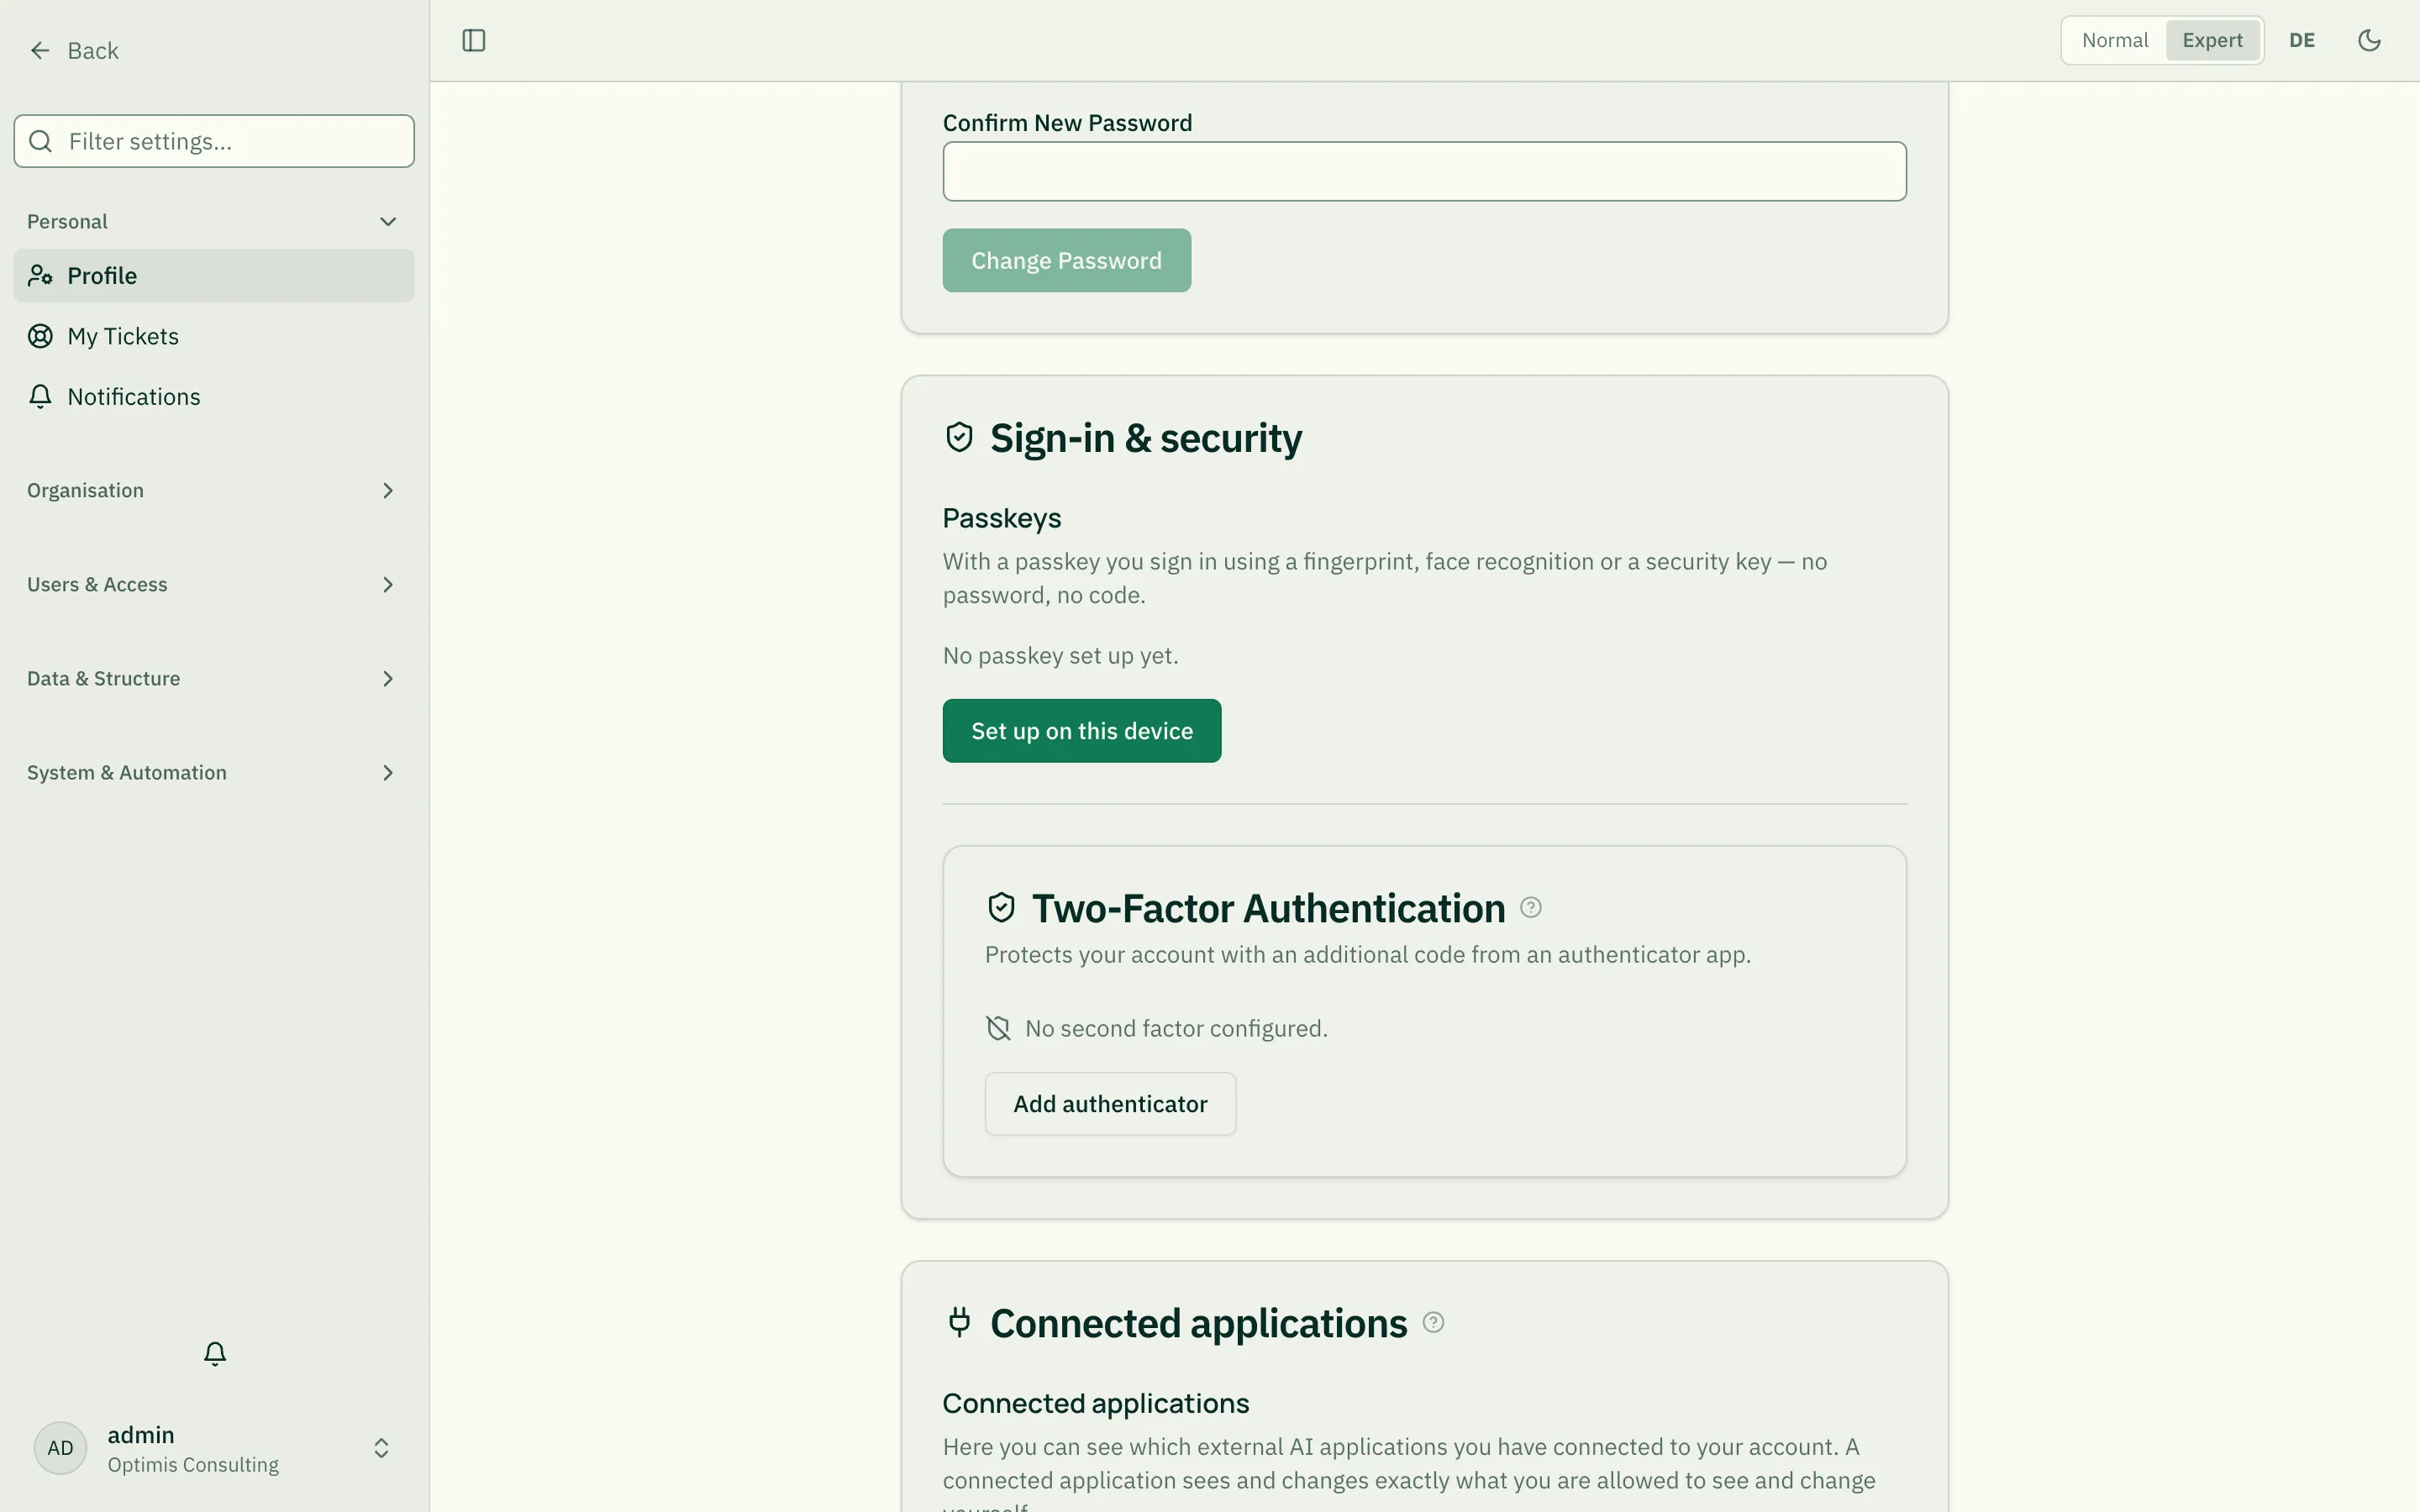
Task: Expand Data & Structure section
Action: [214, 678]
